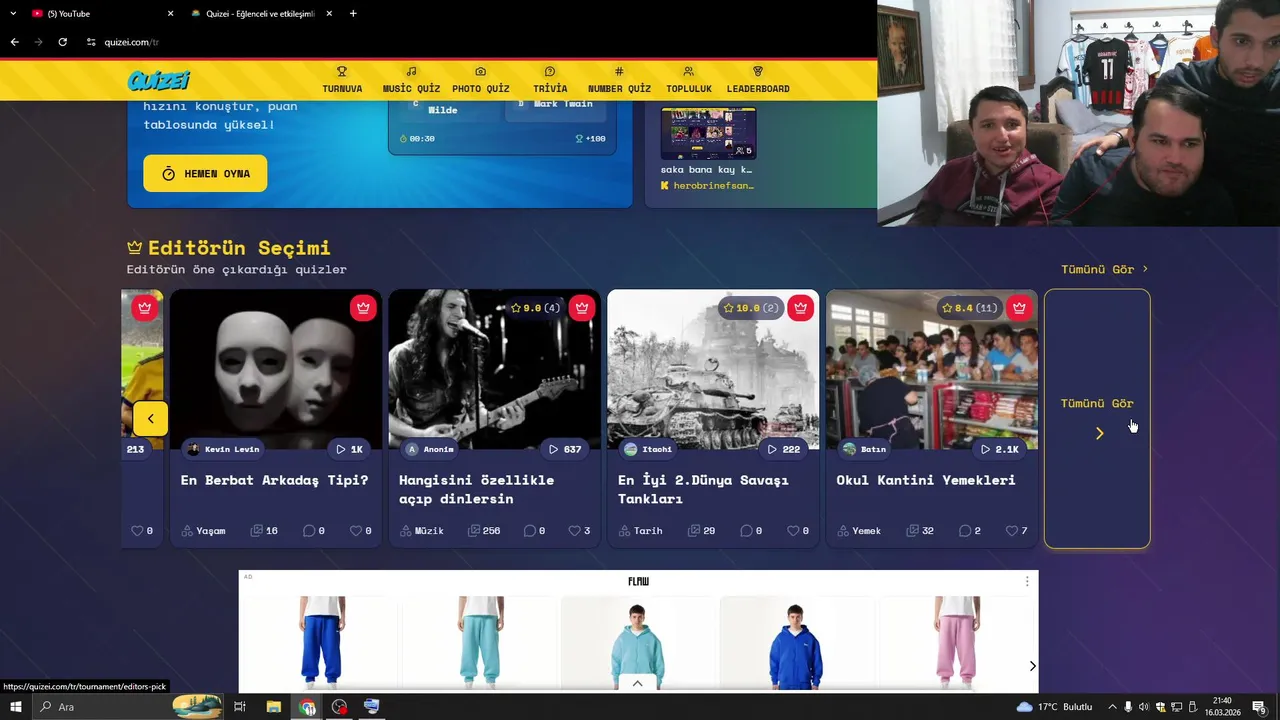Open the Tümünü Gör card at row end
The height and width of the screenshot is (720, 1280).
click(1097, 419)
